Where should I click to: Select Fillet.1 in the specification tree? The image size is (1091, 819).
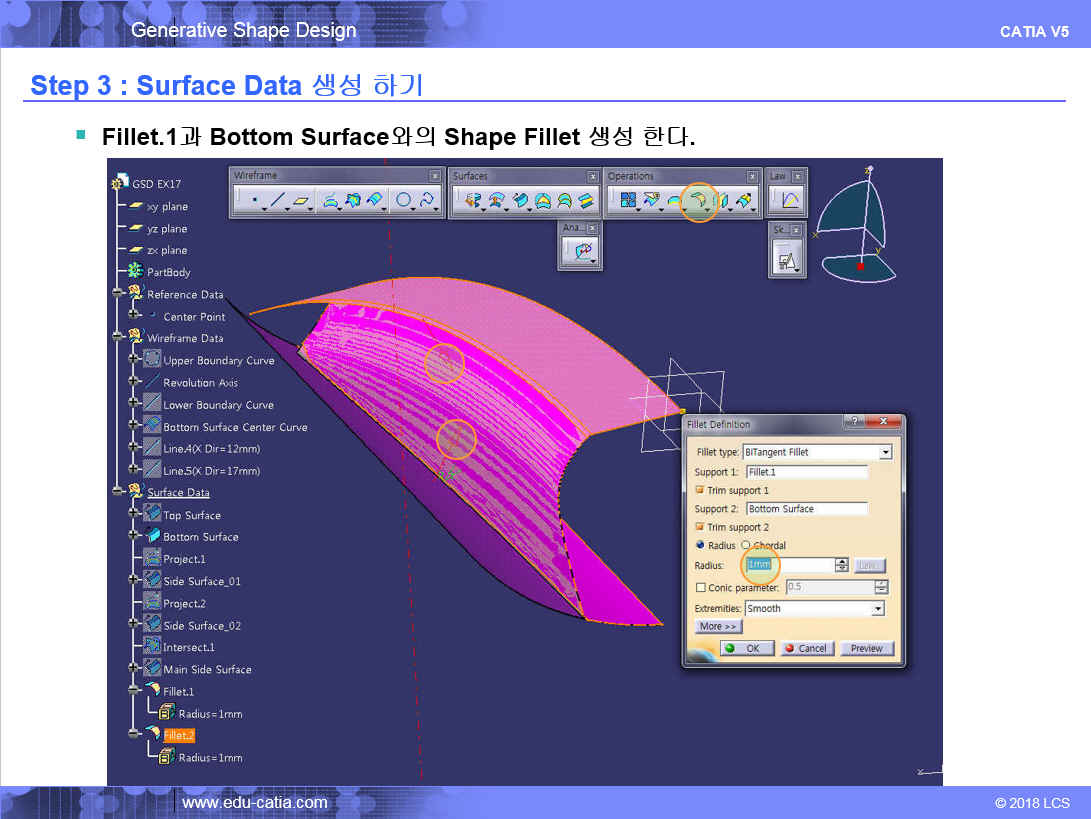(x=178, y=691)
